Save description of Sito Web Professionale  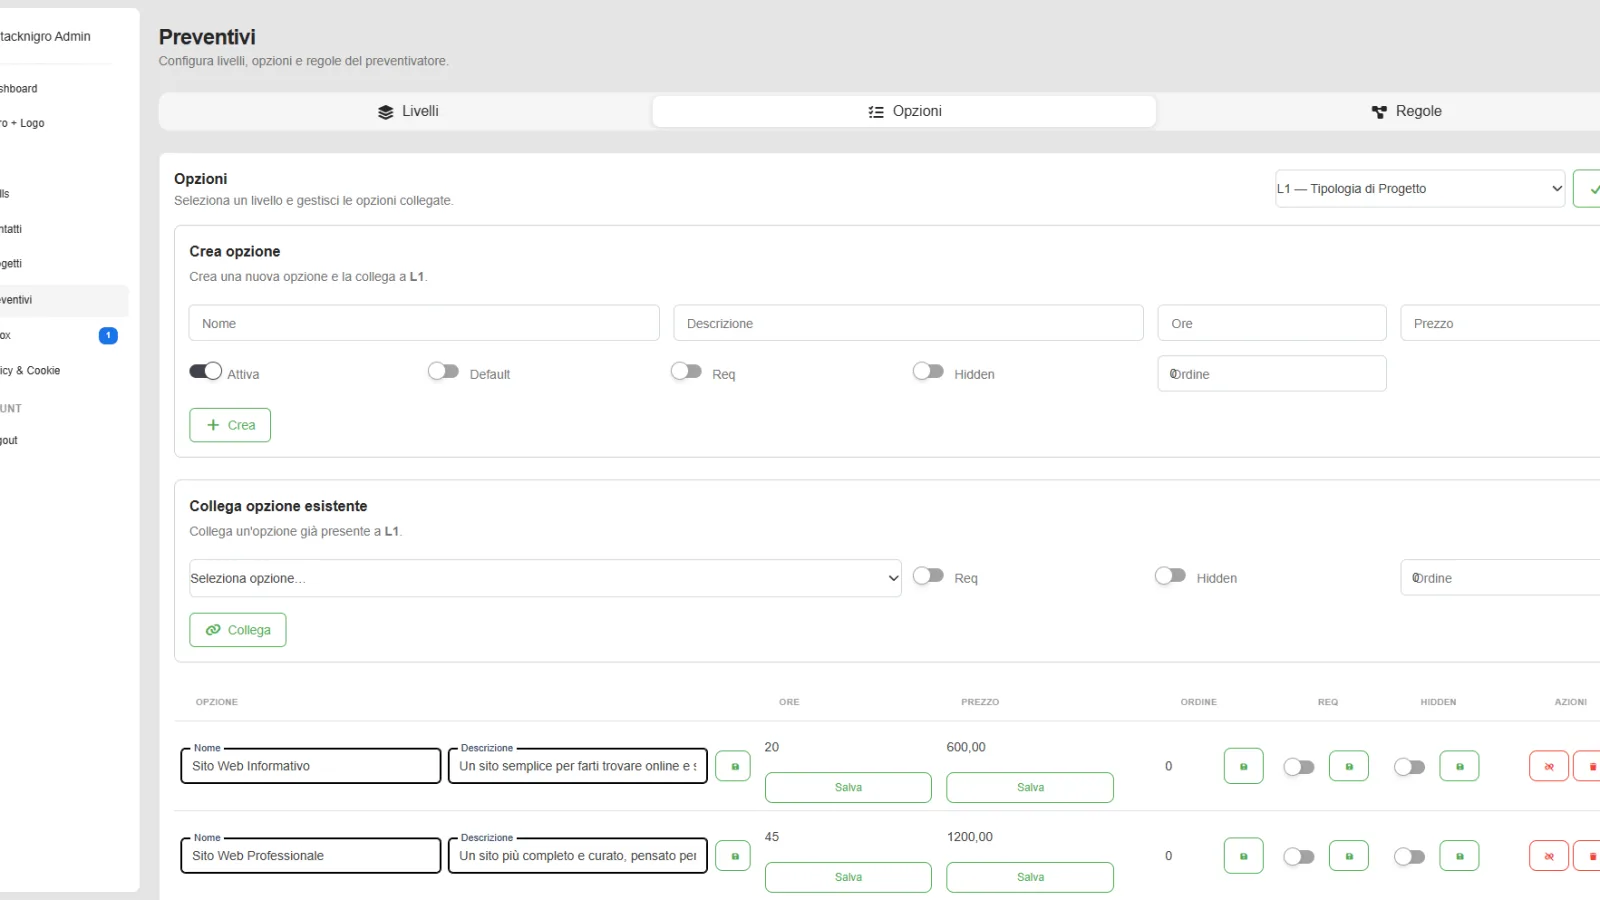coord(734,856)
